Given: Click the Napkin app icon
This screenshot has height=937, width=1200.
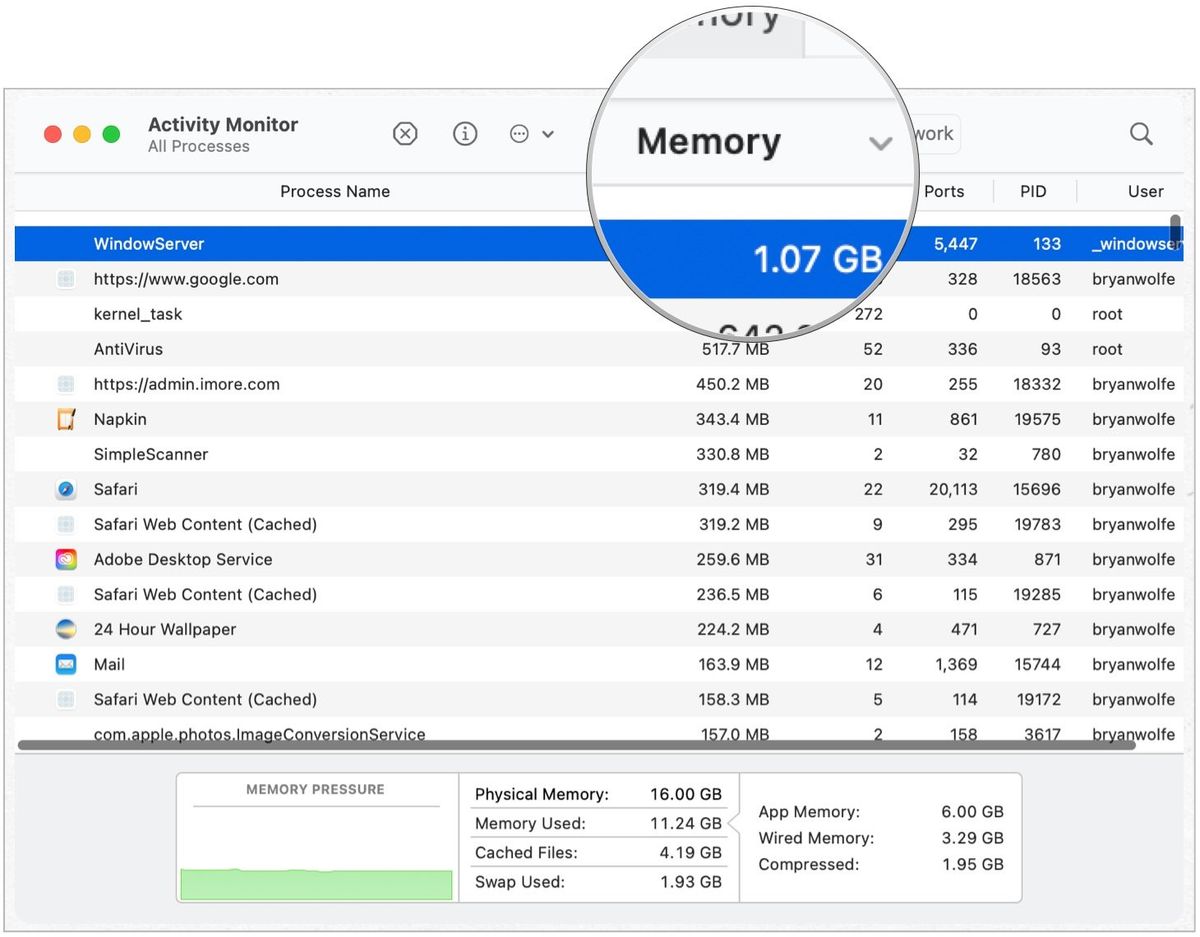Looking at the screenshot, I should click(x=66, y=419).
